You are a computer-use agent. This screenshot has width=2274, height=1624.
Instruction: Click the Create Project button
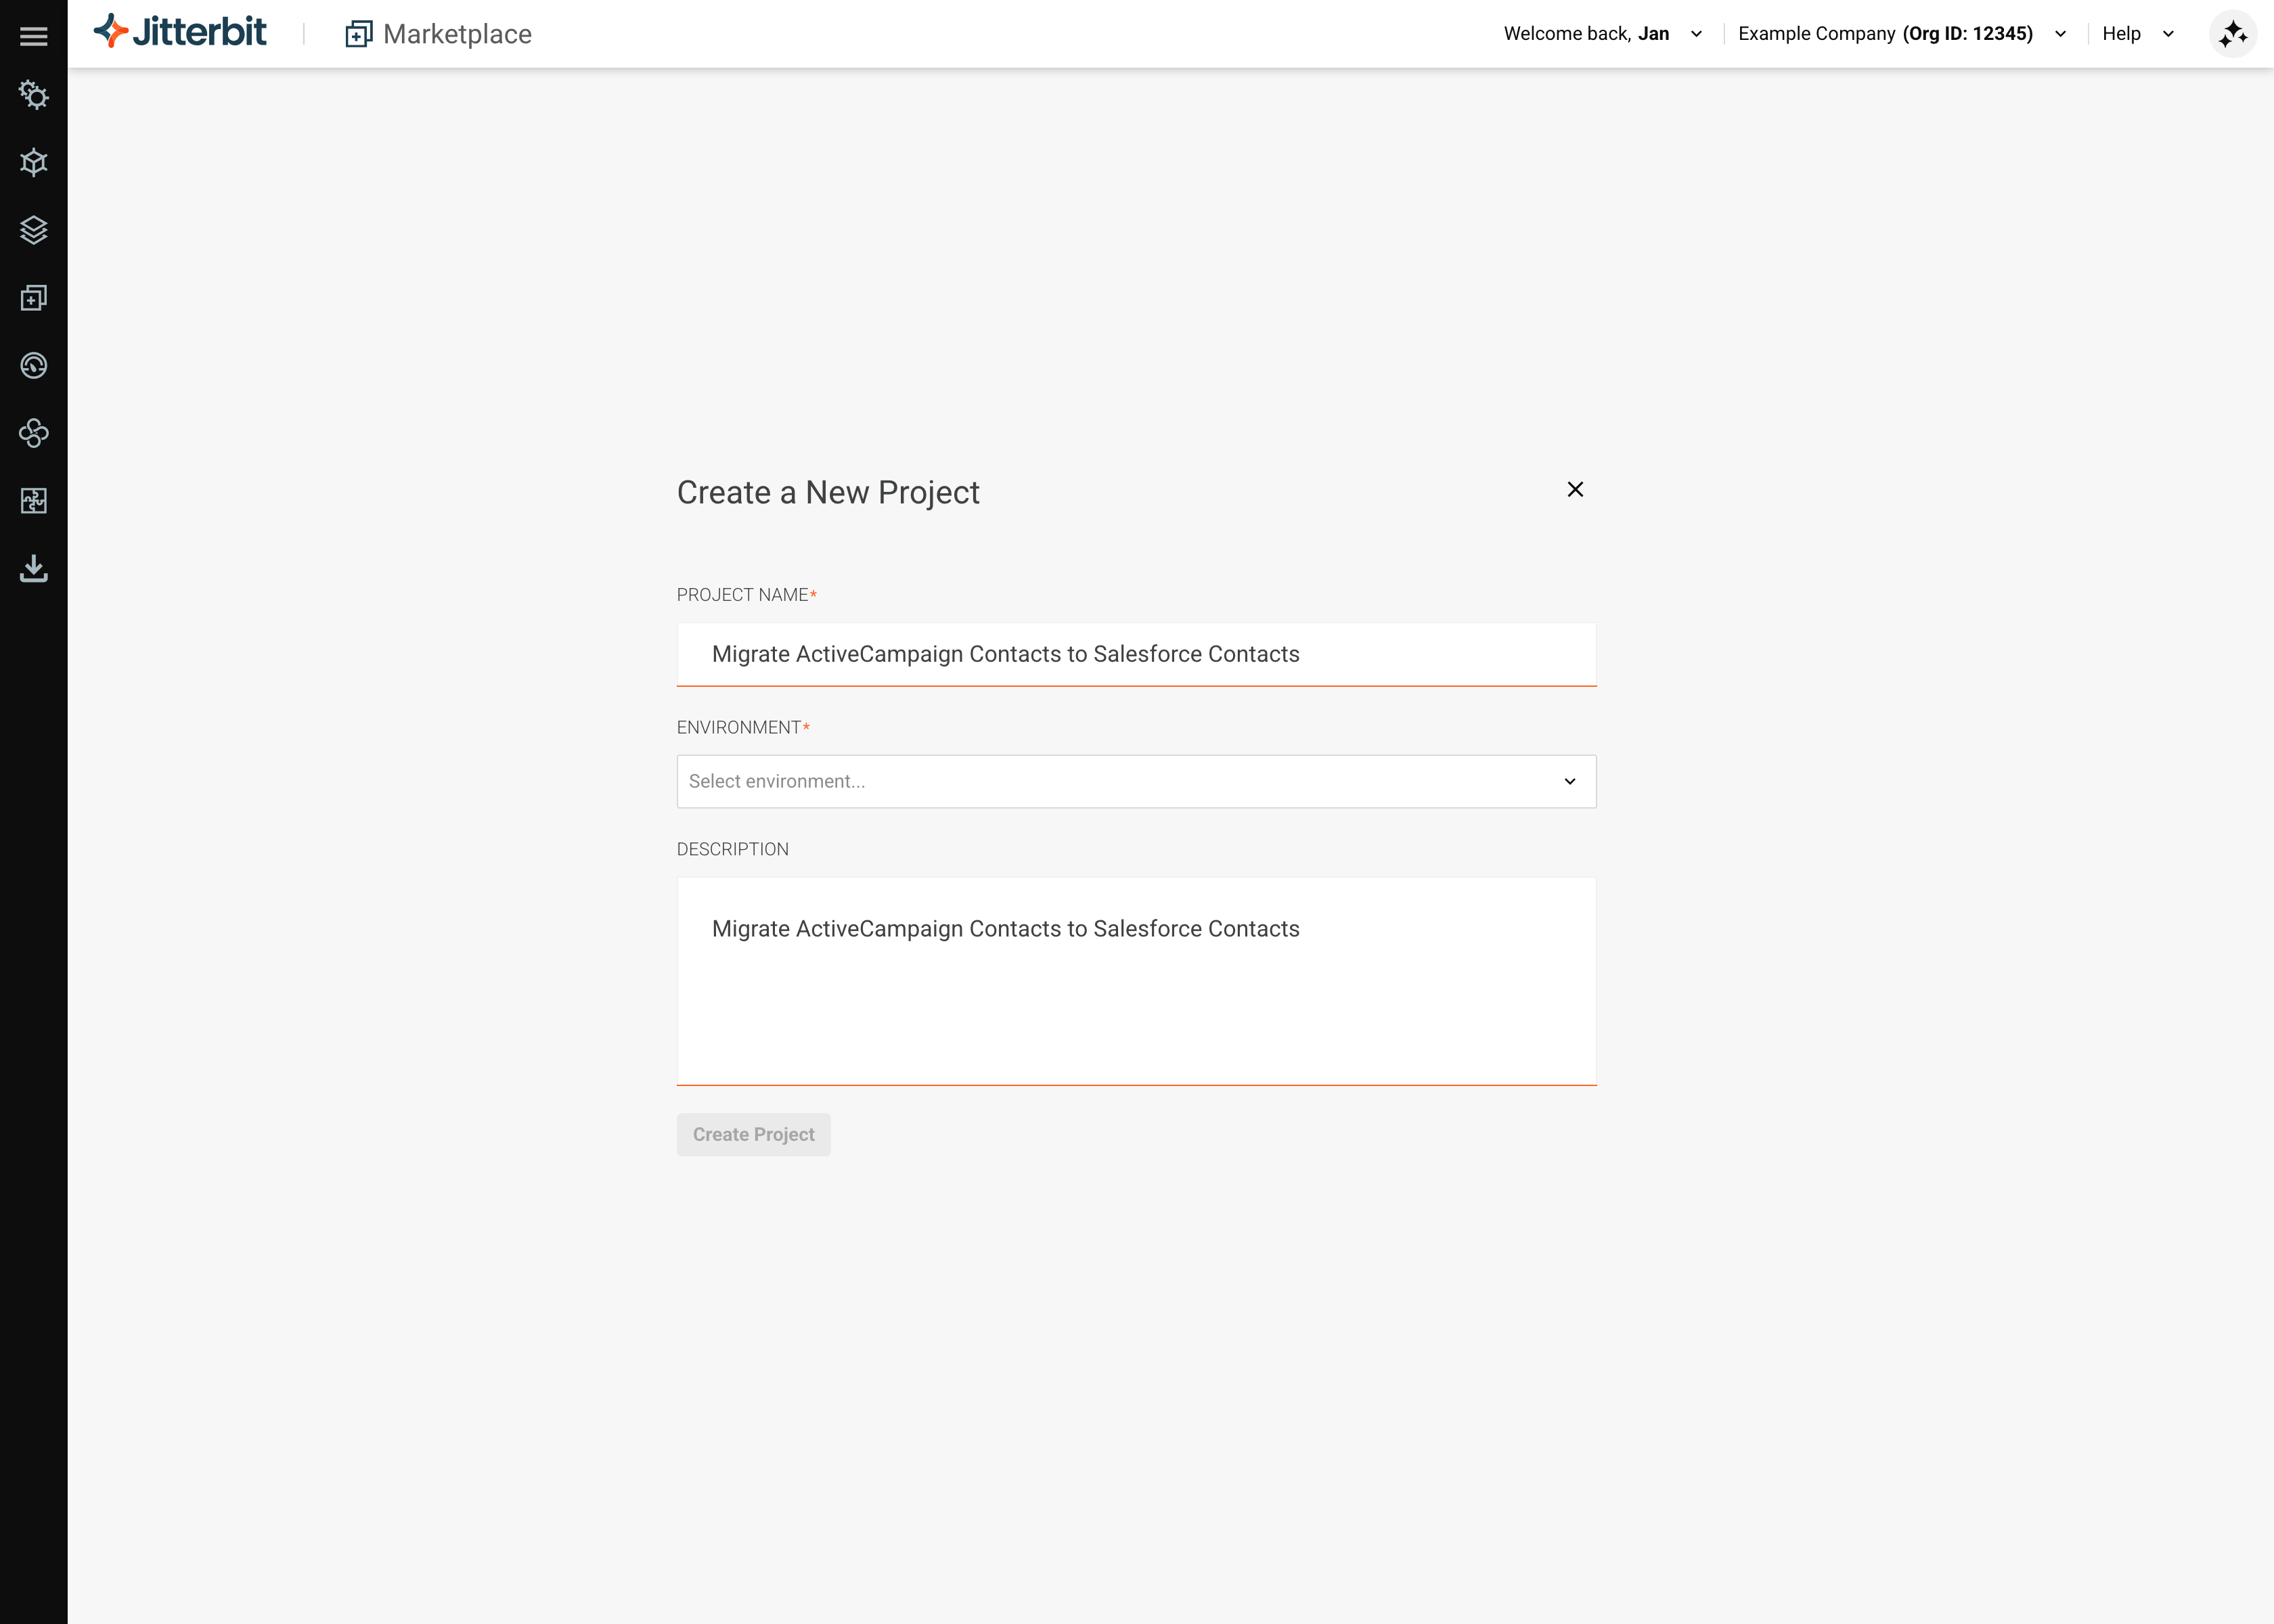[753, 1134]
